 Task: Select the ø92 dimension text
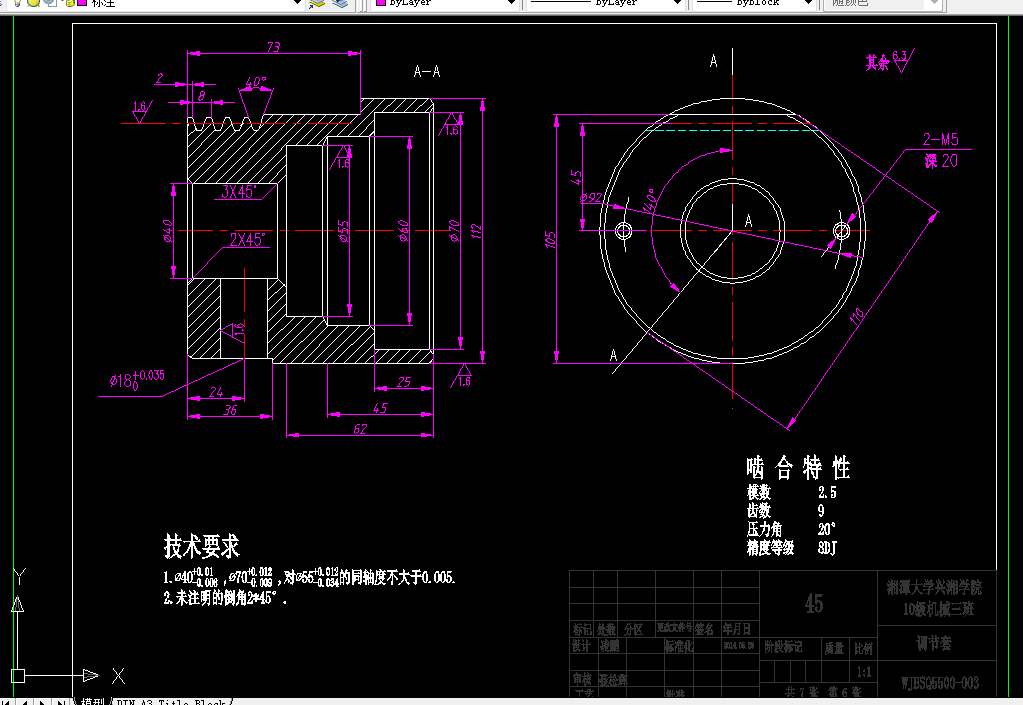(591, 197)
